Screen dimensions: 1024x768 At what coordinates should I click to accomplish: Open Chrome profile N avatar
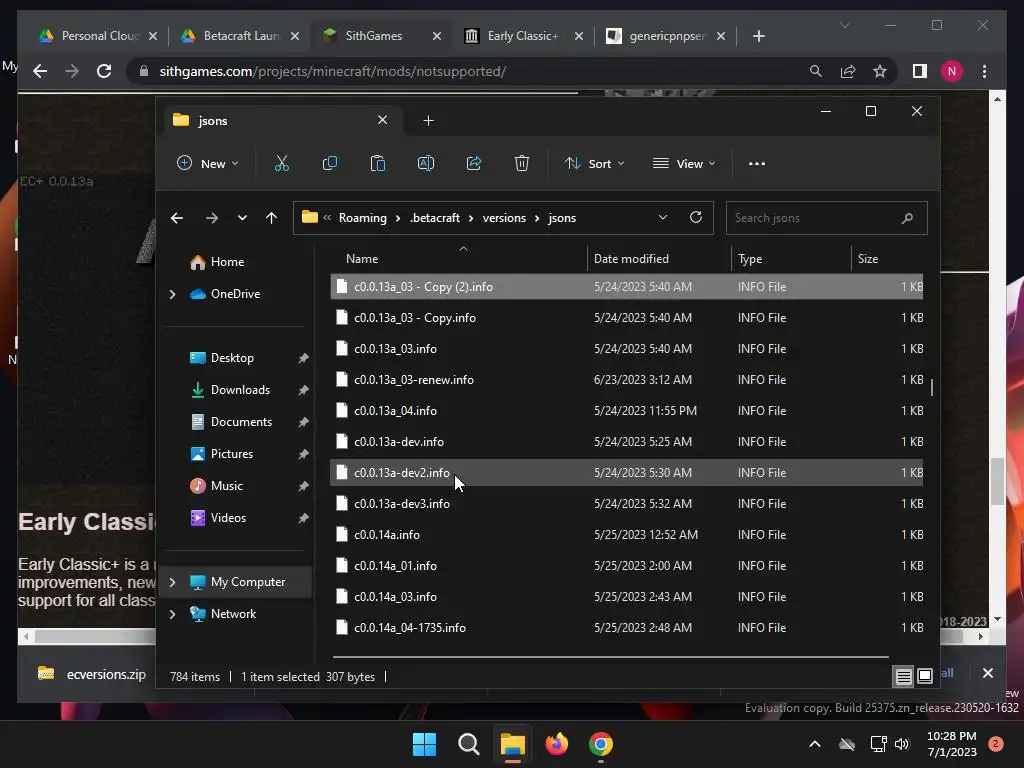tap(952, 71)
